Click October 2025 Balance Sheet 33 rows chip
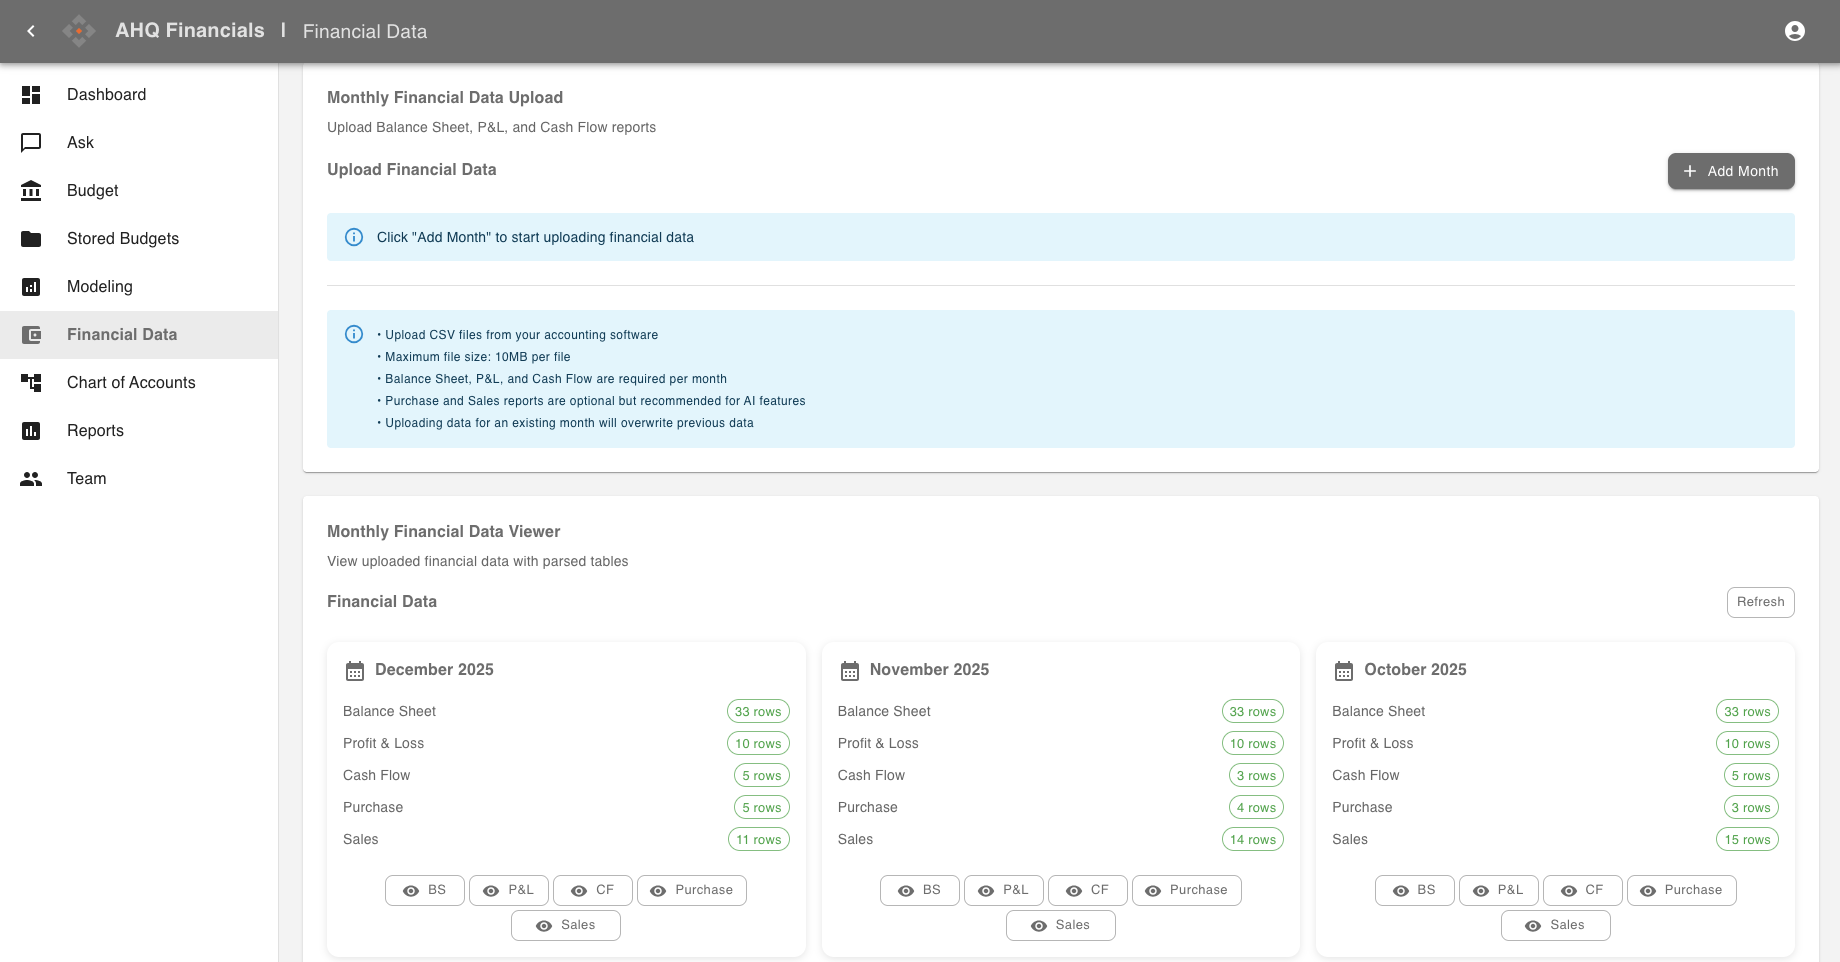The width and height of the screenshot is (1840, 962). pyautogui.click(x=1746, y=712)
